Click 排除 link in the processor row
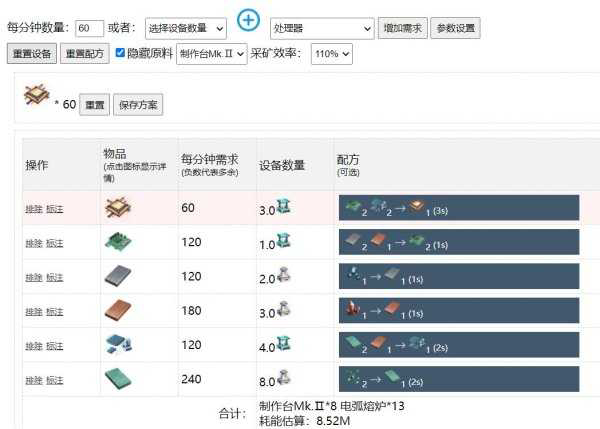This screenshot has height=429, width=600. [x=33, y=209]
